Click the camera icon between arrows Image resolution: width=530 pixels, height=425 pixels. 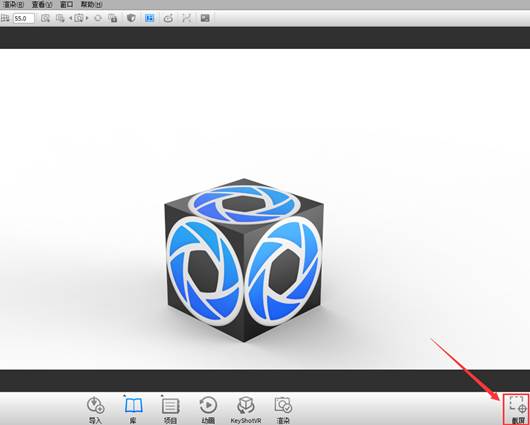(x=79, y=18)
